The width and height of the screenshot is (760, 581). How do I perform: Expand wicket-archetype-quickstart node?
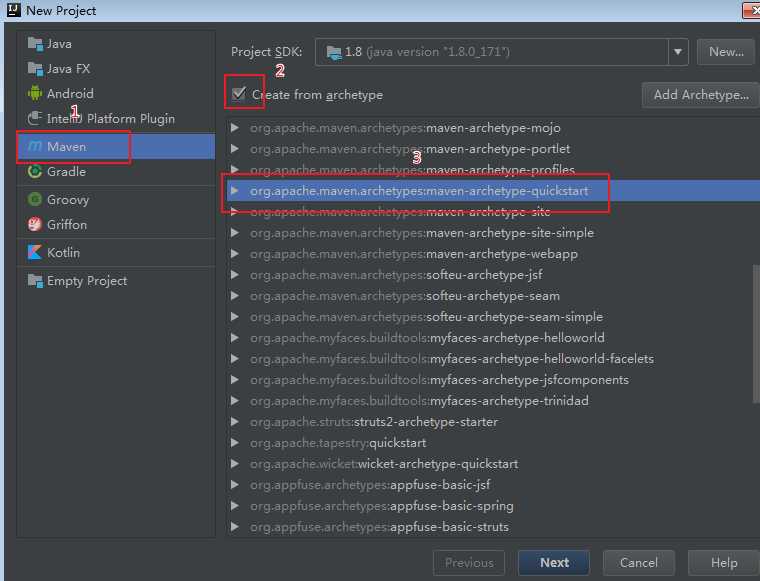[x=235, y=464]
